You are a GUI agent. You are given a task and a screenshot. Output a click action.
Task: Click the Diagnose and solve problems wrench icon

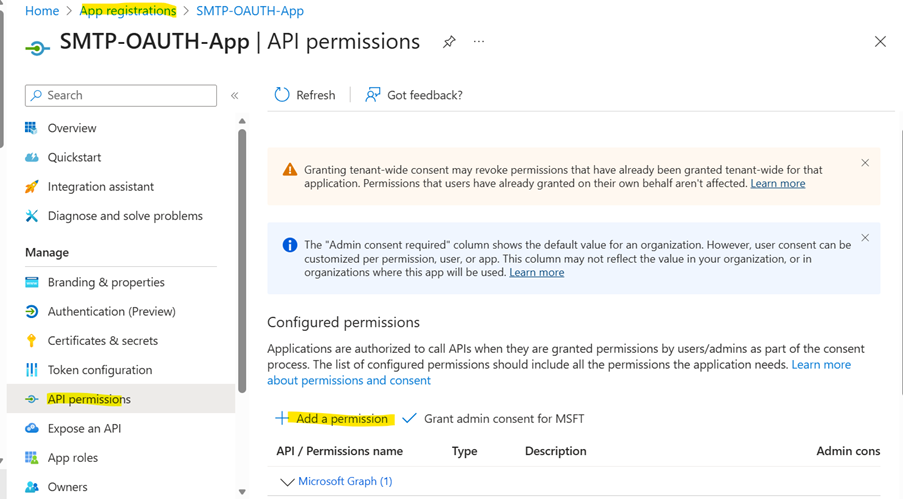coord(32,216)
